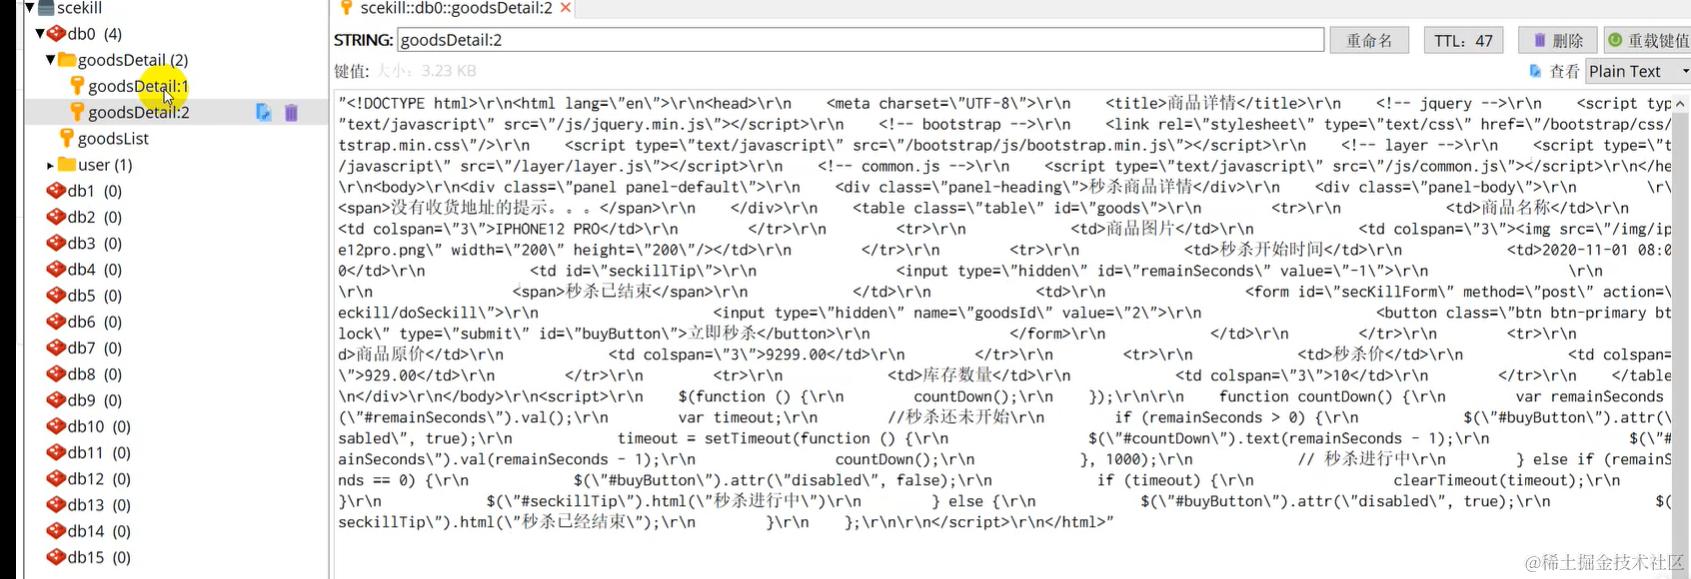Click the db4 database icon

56,269
